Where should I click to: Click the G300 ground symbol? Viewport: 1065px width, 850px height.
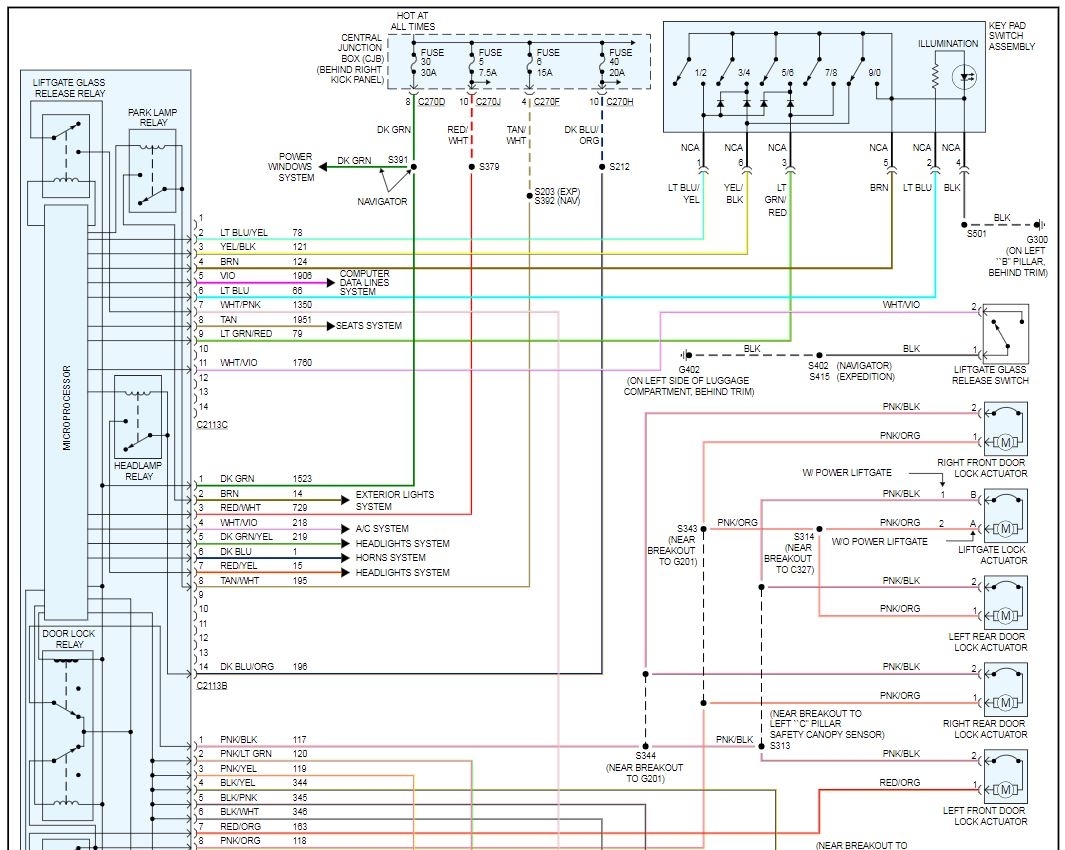pyautogui.click(x=1038, y=224)
